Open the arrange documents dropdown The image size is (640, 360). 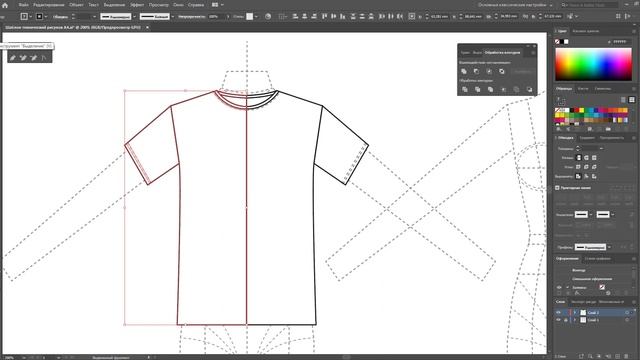[218, 5]
